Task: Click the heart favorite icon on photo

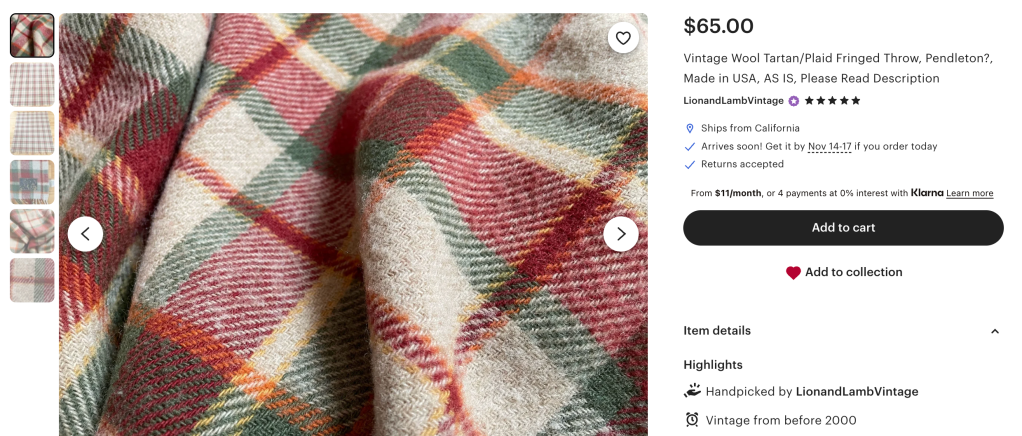Action: 623,38
